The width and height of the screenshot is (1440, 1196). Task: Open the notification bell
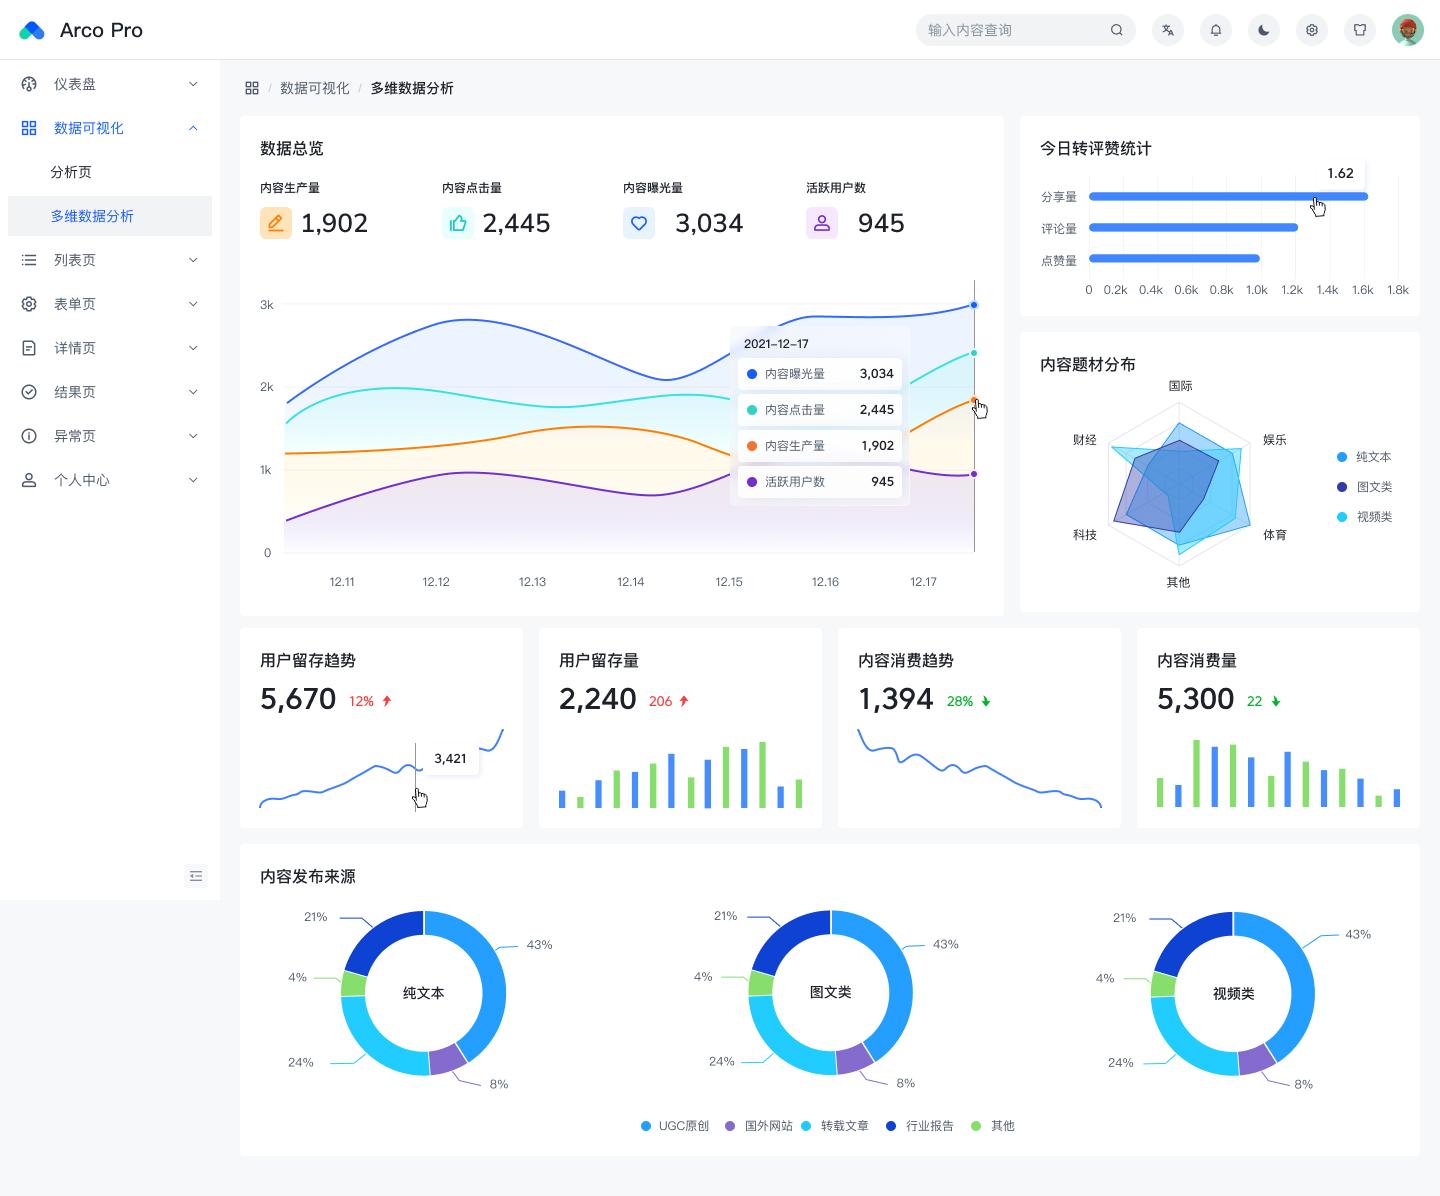pos(1216,30)
